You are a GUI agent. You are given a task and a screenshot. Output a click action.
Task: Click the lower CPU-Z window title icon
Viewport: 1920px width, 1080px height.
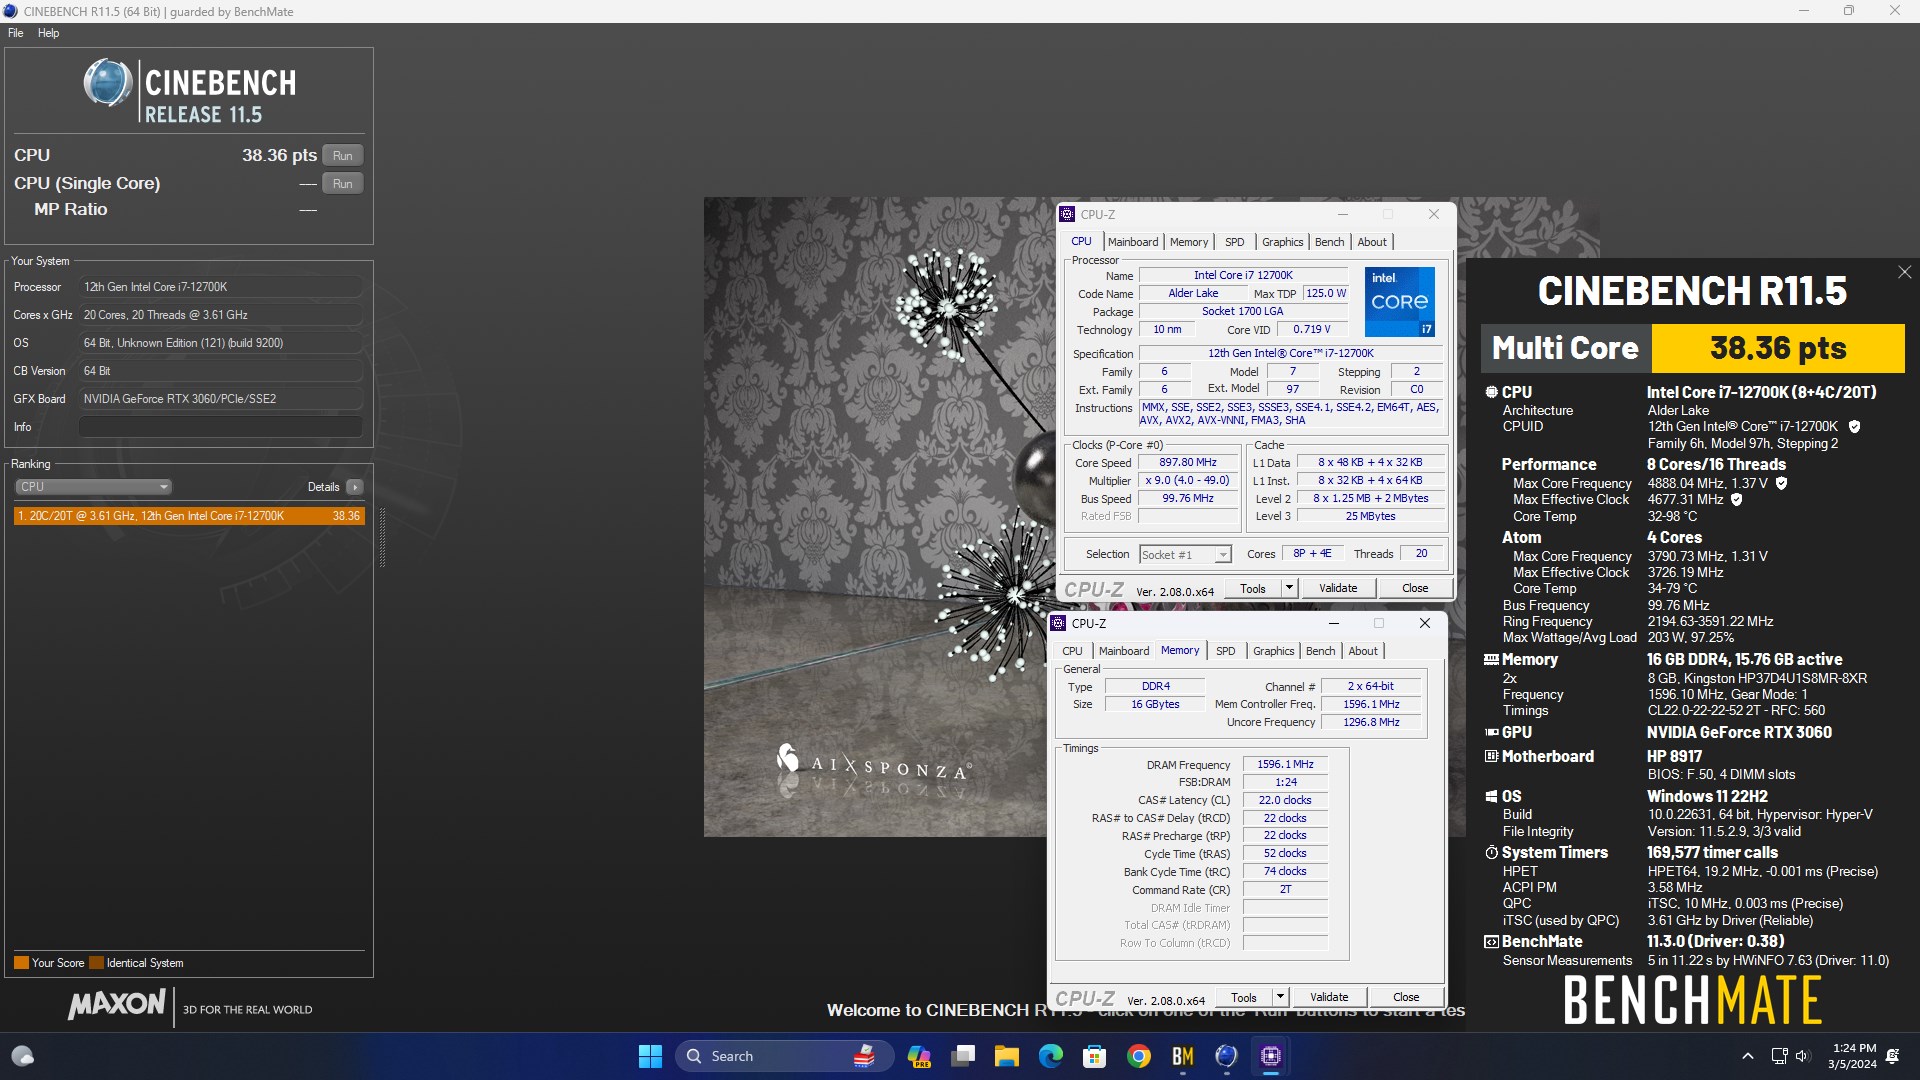[1058, 623]
